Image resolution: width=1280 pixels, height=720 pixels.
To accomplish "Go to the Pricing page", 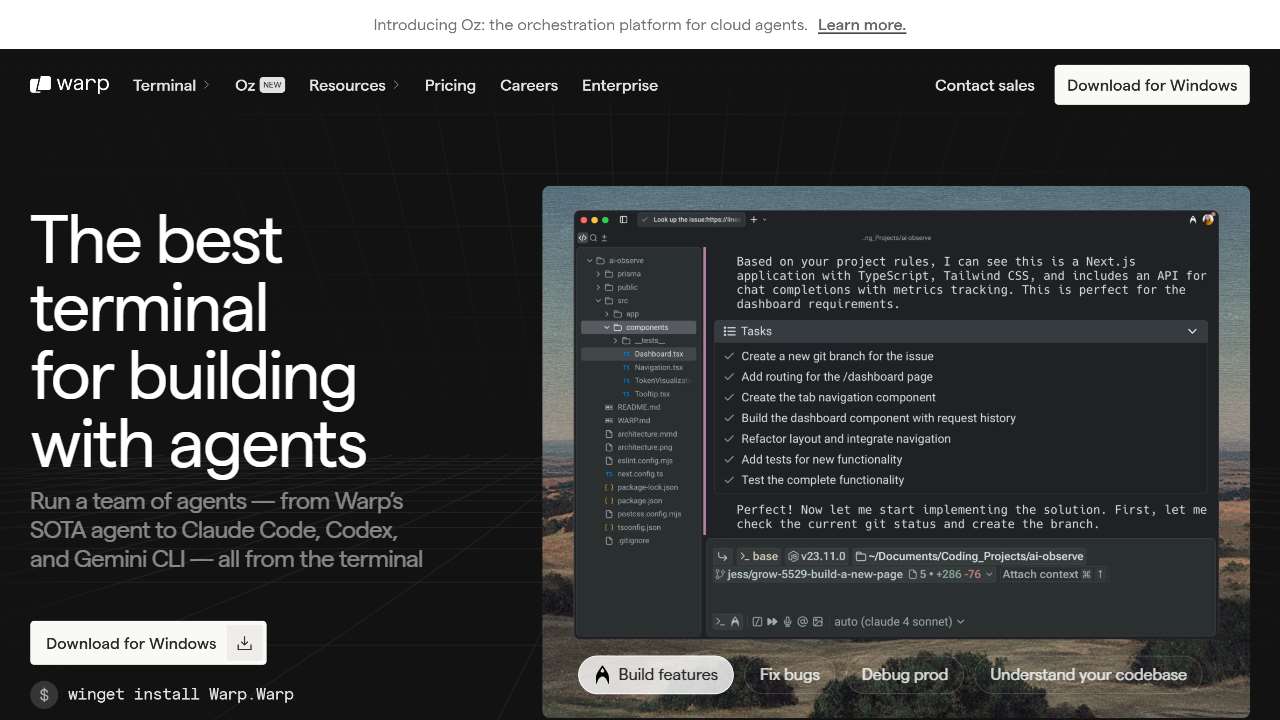I will pos(450,85).
